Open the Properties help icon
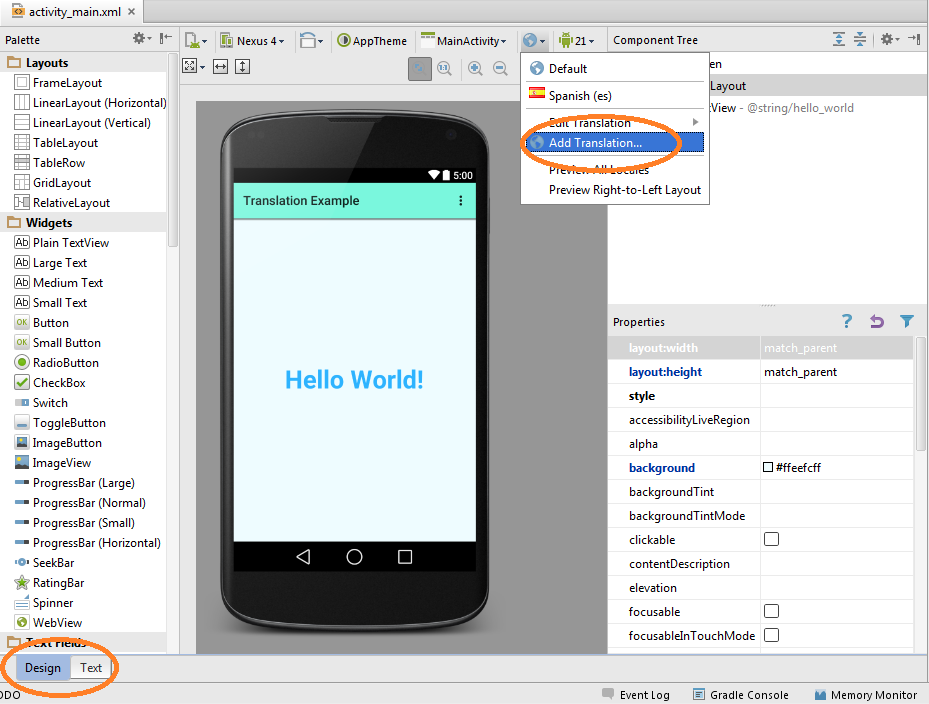929x704 pixels. [846, 321]
